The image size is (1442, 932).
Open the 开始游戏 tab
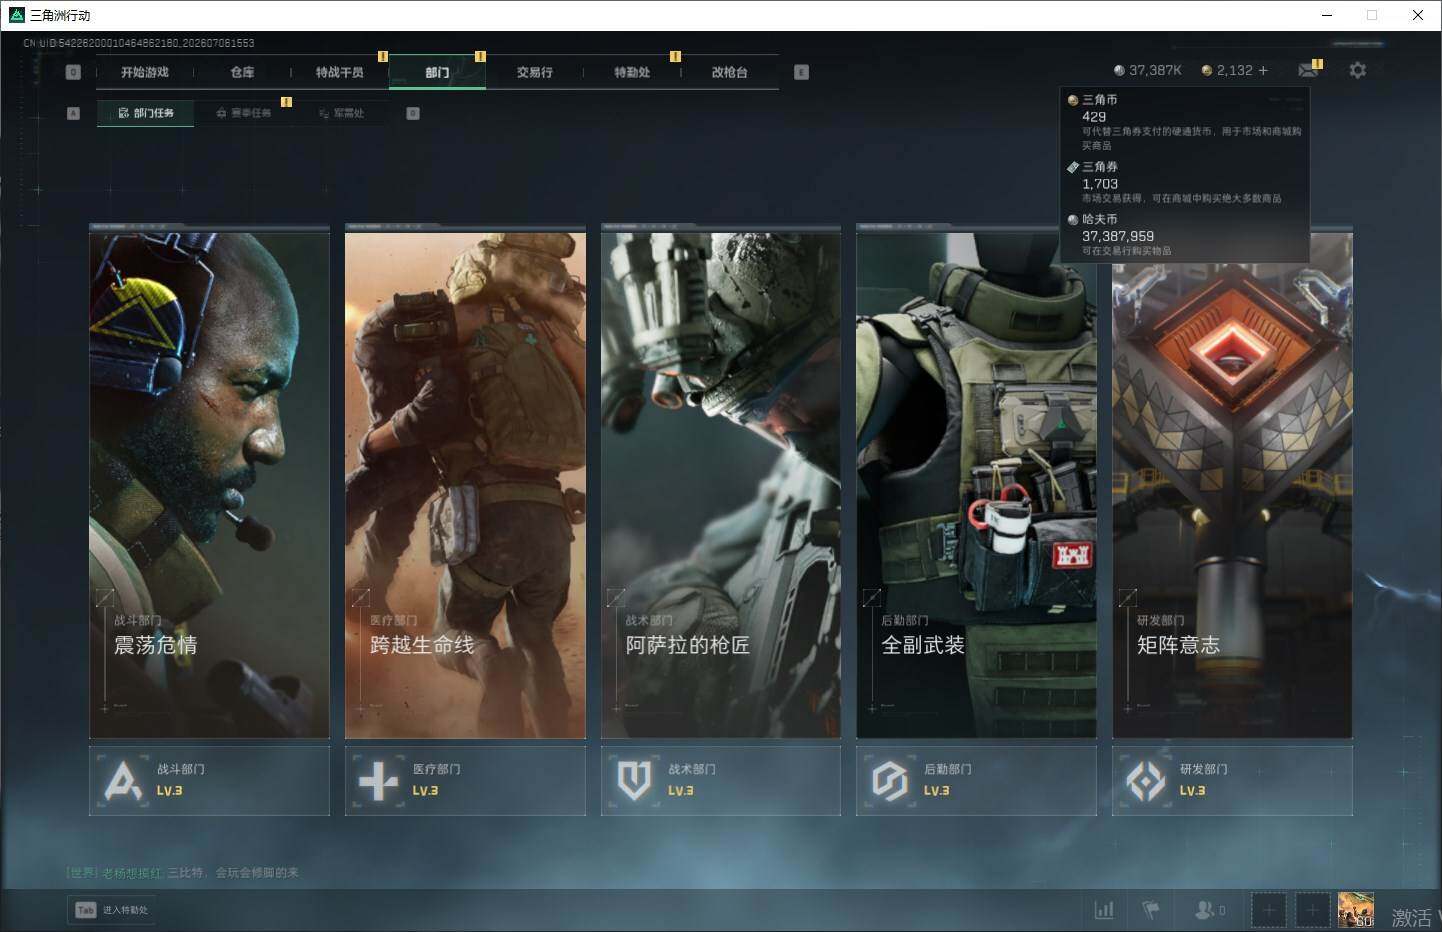[145, 72]
